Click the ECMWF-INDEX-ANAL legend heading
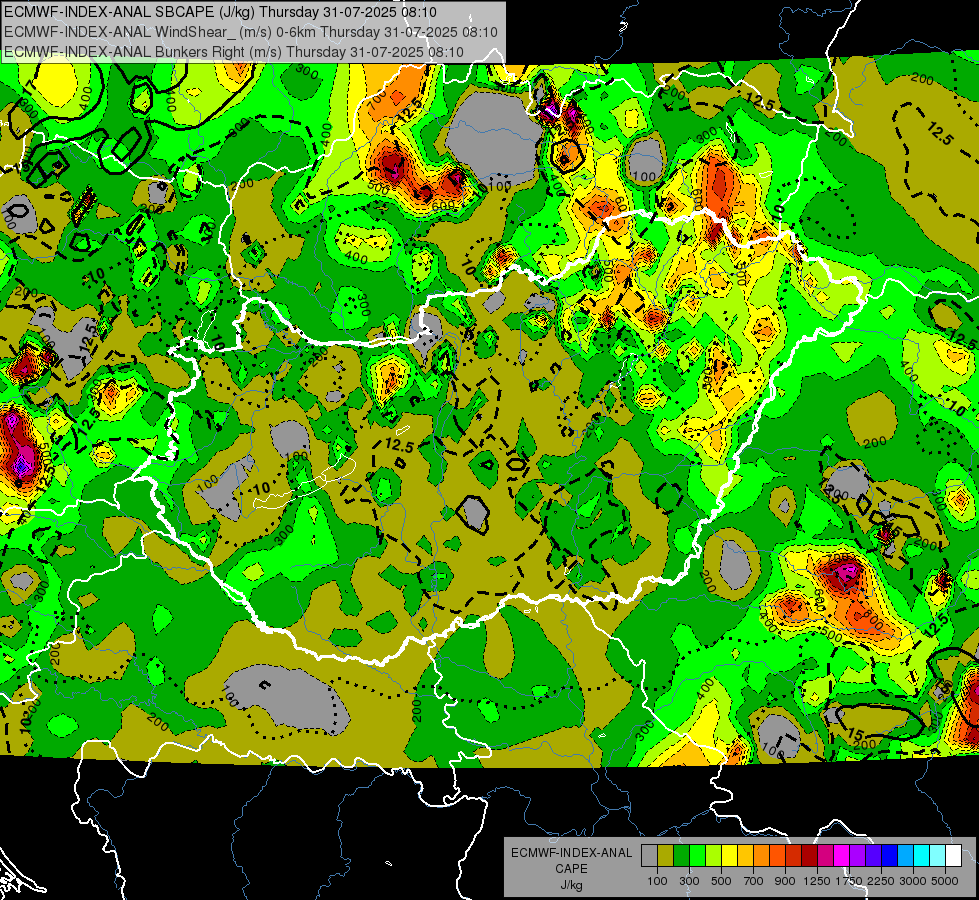The image size is (979, 900). [572, 853]
